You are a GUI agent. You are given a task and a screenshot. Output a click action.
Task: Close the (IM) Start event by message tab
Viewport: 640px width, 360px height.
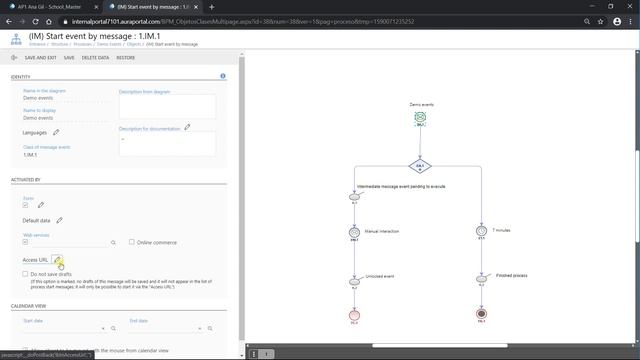(x=196, y=7)
